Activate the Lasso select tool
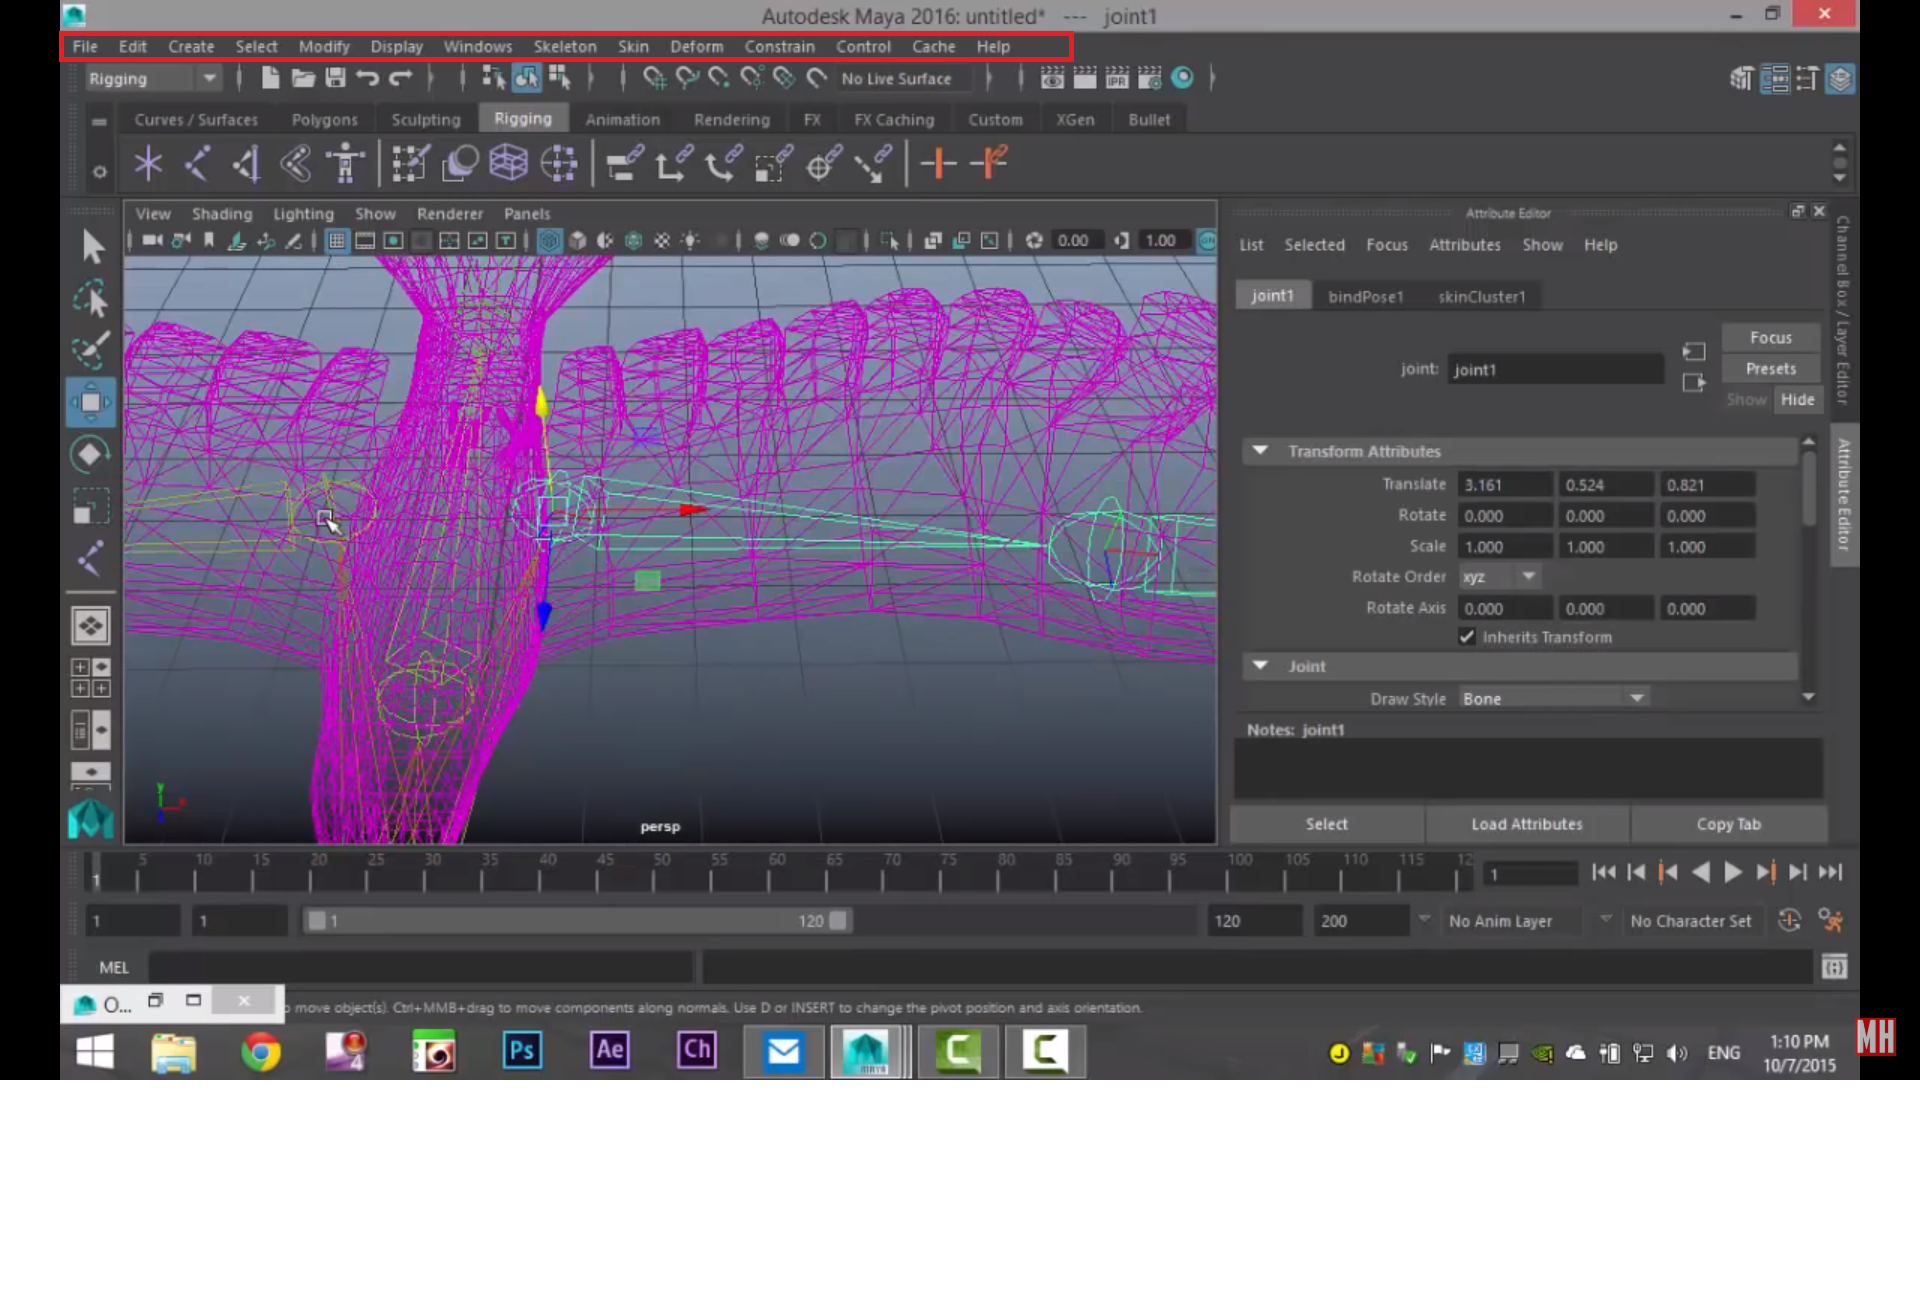The image size is (1920, 1296). point(90,298)
